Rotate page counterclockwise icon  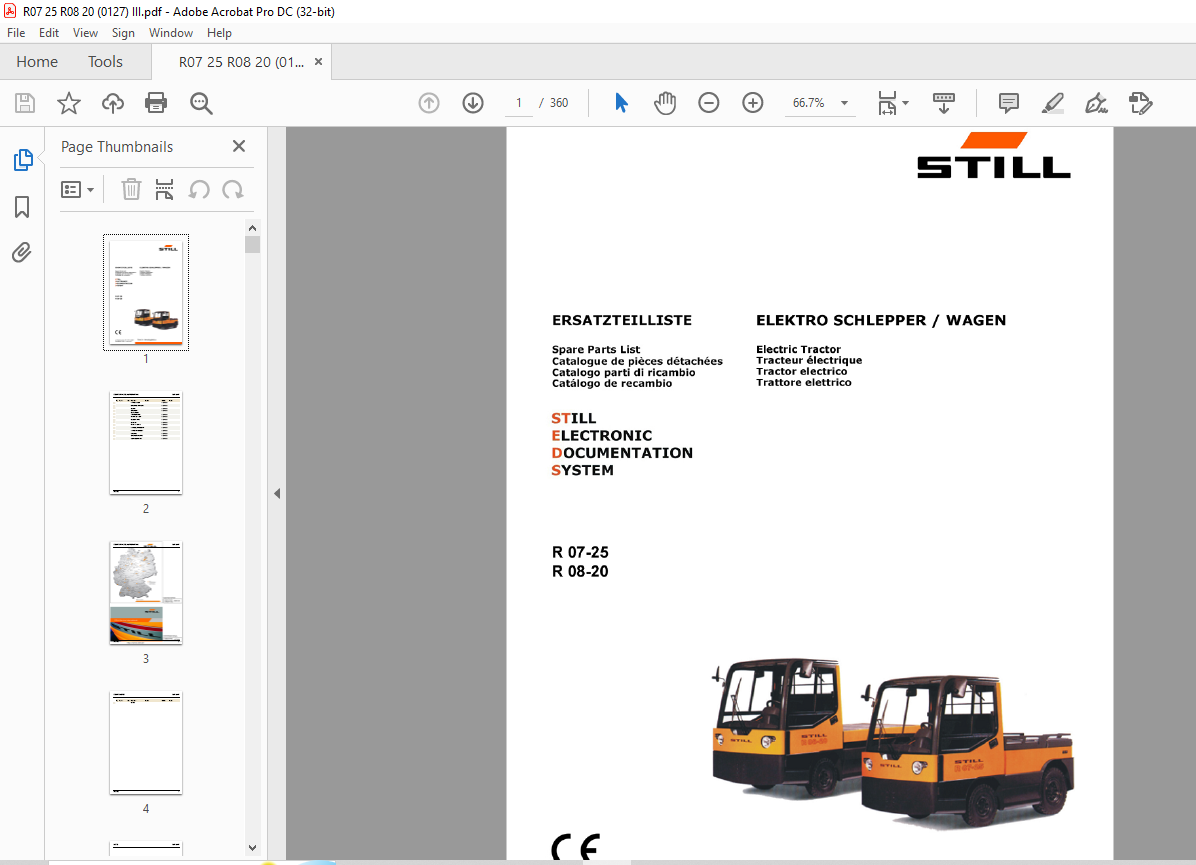point(199,189)
